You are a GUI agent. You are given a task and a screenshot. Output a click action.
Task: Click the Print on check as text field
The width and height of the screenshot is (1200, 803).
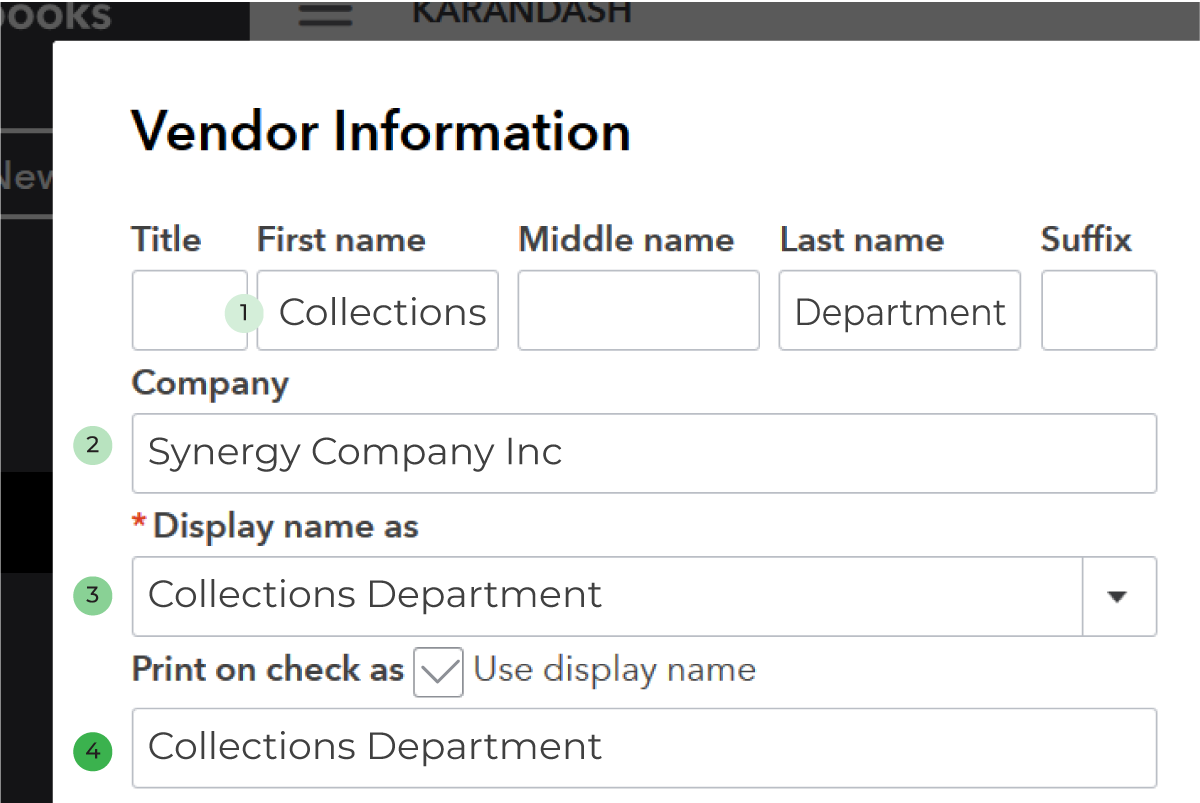pos(643,748)
